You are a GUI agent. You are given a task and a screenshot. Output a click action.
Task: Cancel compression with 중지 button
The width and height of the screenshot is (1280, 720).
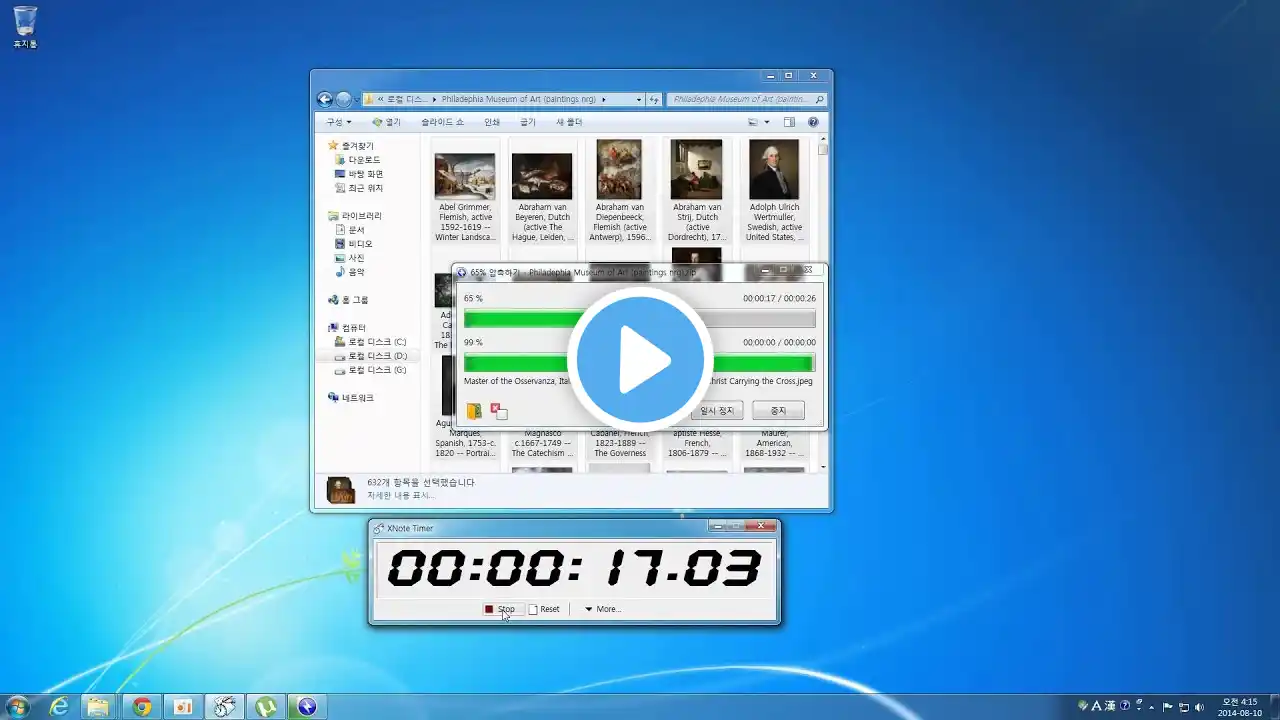(778, 411)
